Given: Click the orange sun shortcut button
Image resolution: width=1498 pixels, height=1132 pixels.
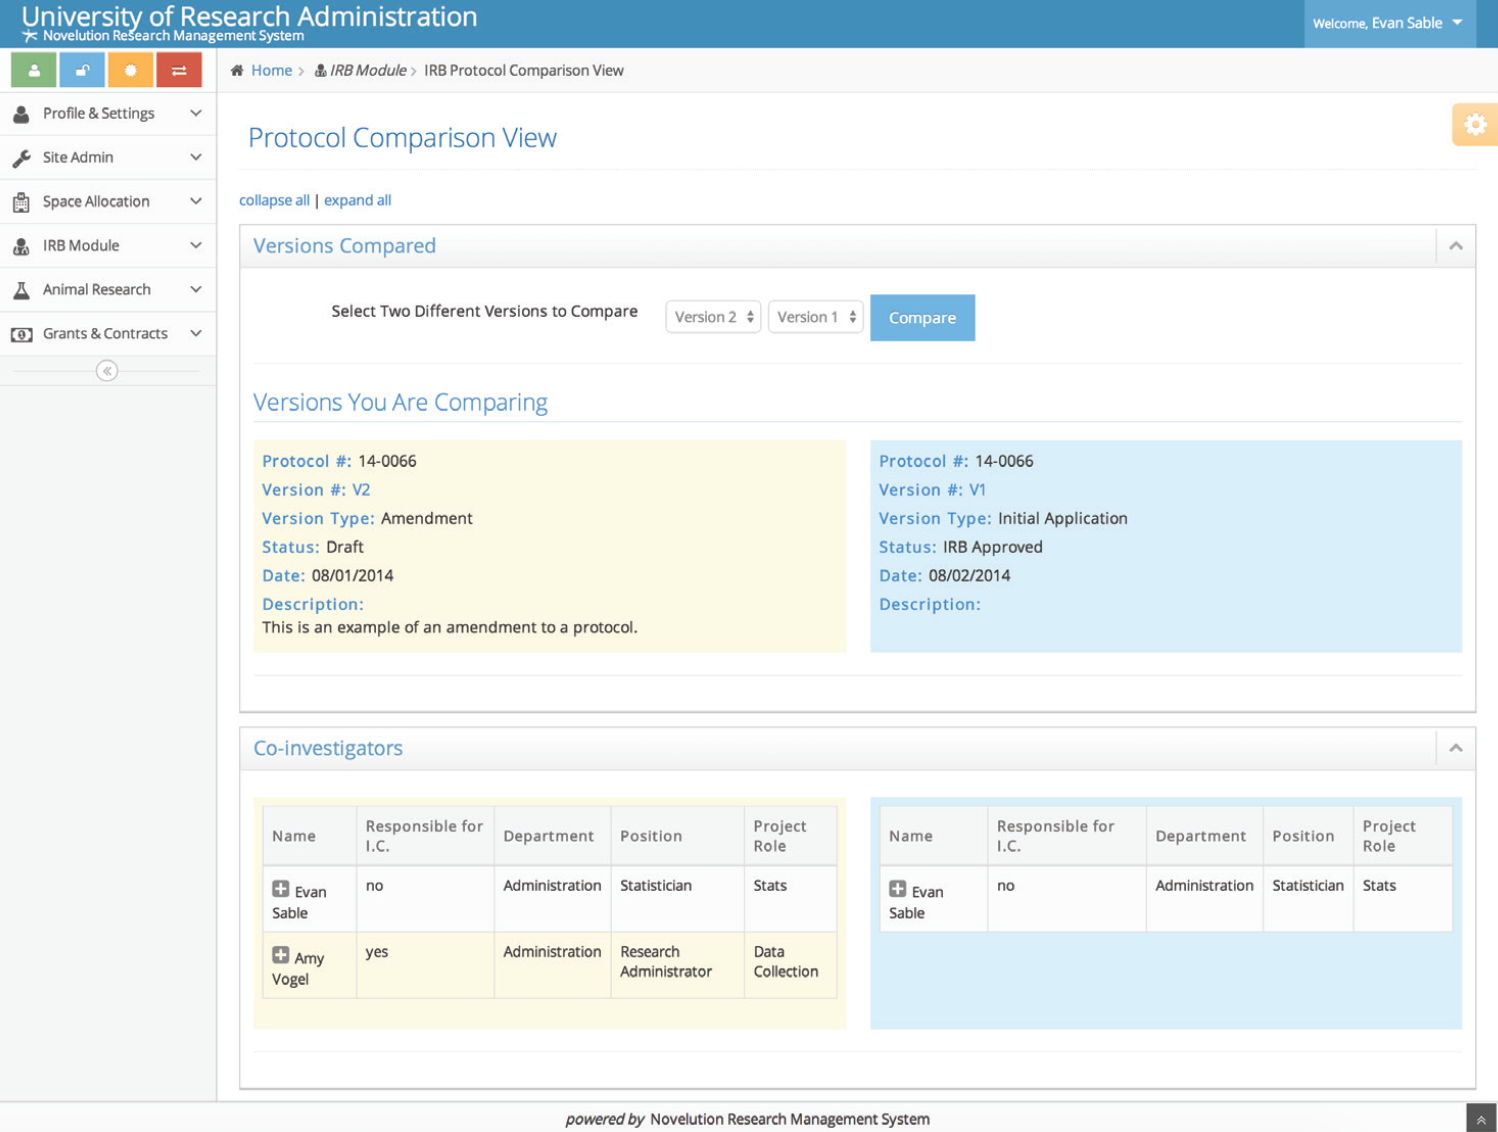Looking at the screenshot, I should point(130,70).
